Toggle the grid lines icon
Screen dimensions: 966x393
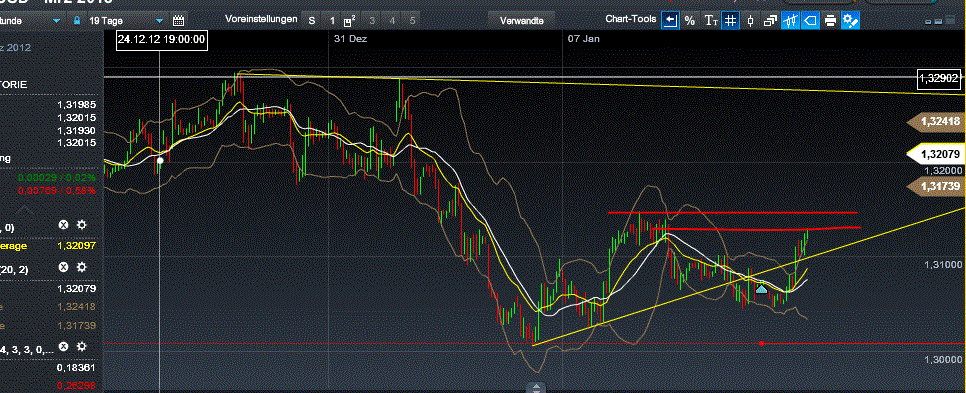pos(730,21)
